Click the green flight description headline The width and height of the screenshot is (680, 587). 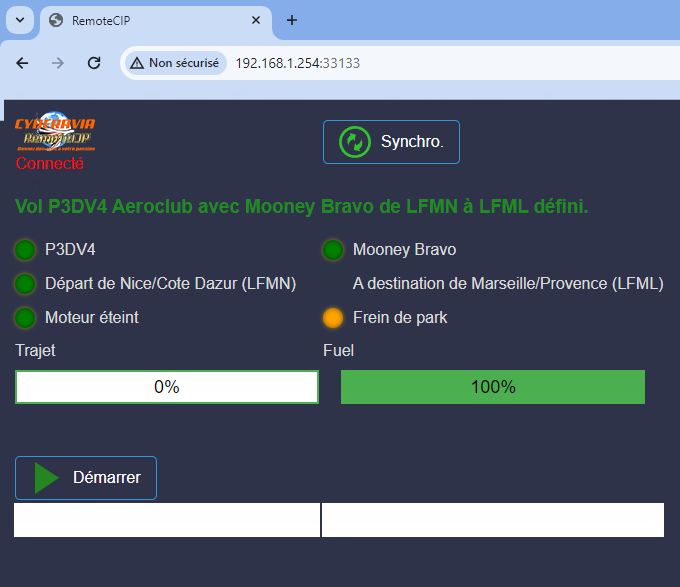click(301, 206)
